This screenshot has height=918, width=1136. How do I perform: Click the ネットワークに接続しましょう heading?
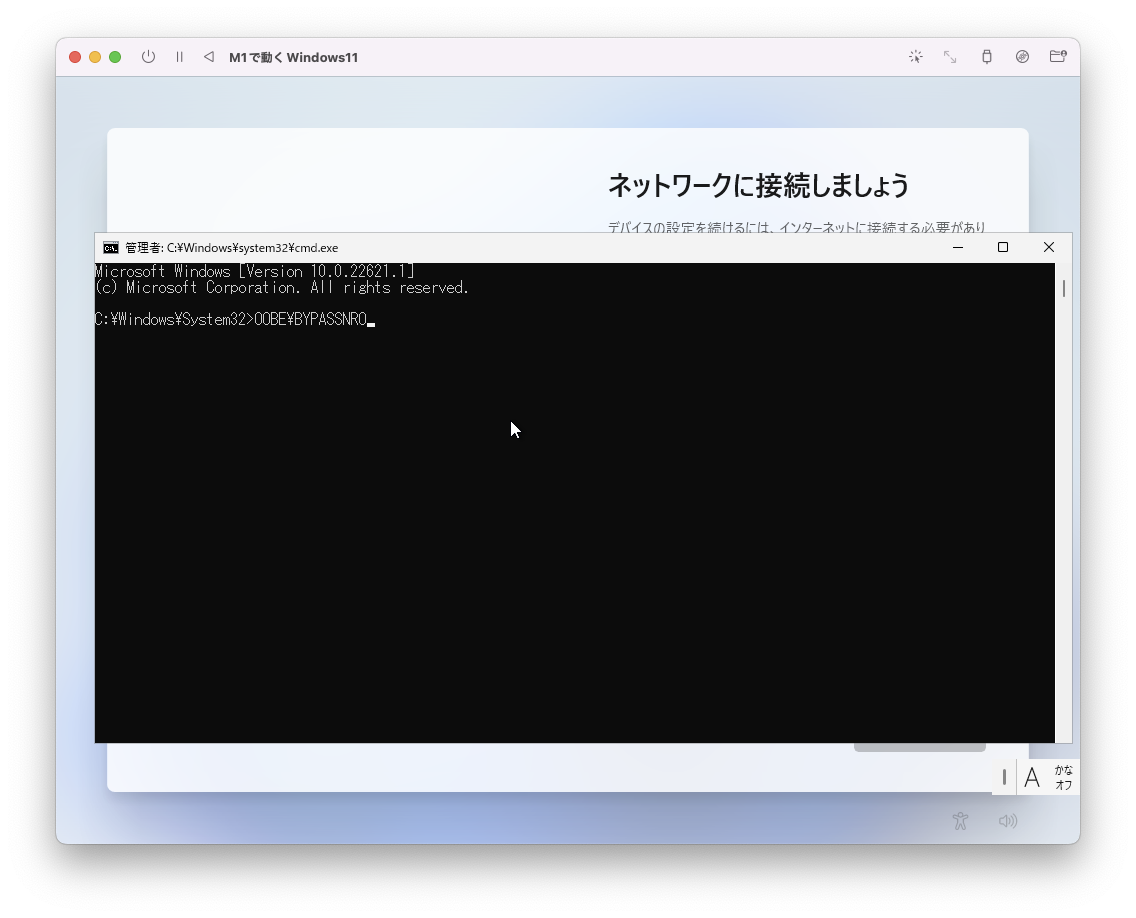[758, 185]
